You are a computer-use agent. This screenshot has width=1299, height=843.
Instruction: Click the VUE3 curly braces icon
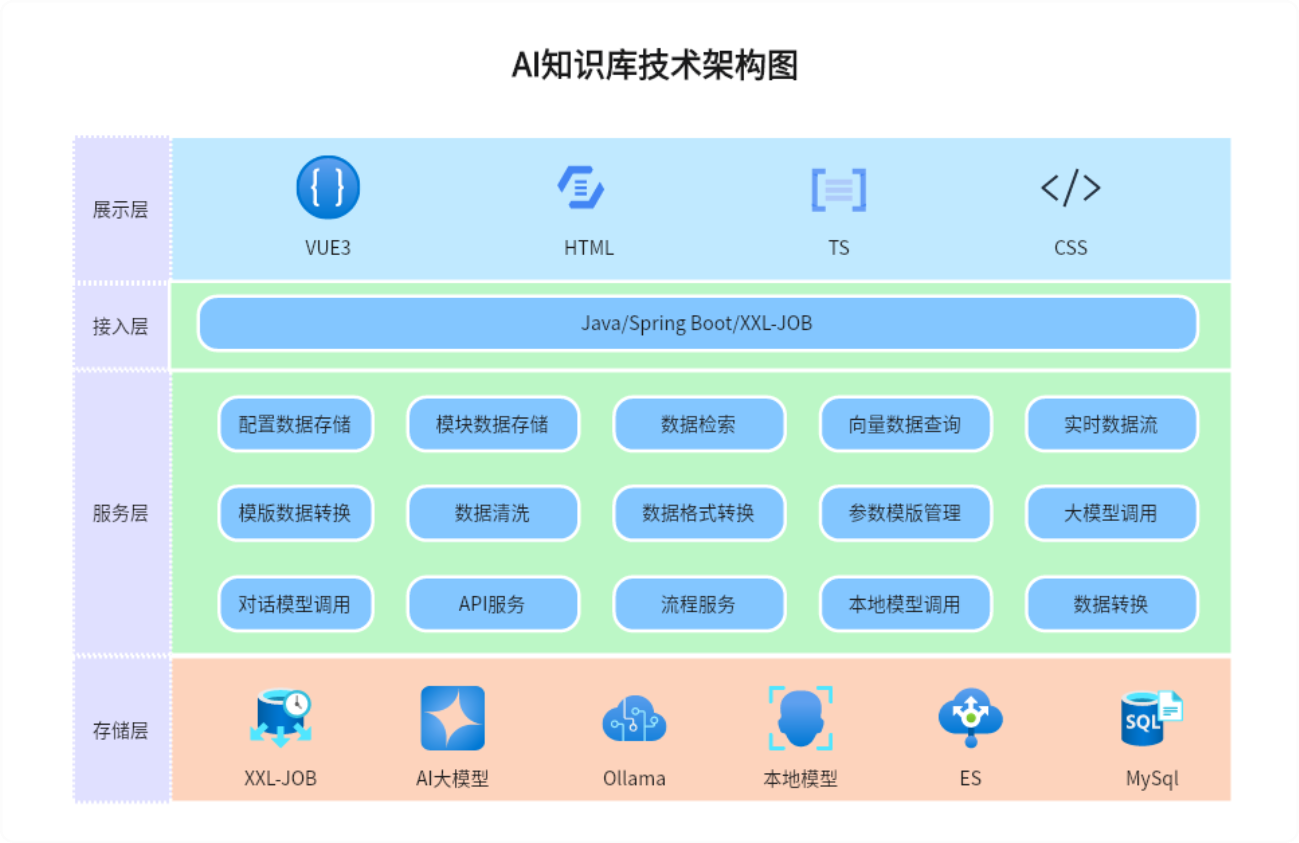point(328,187)
